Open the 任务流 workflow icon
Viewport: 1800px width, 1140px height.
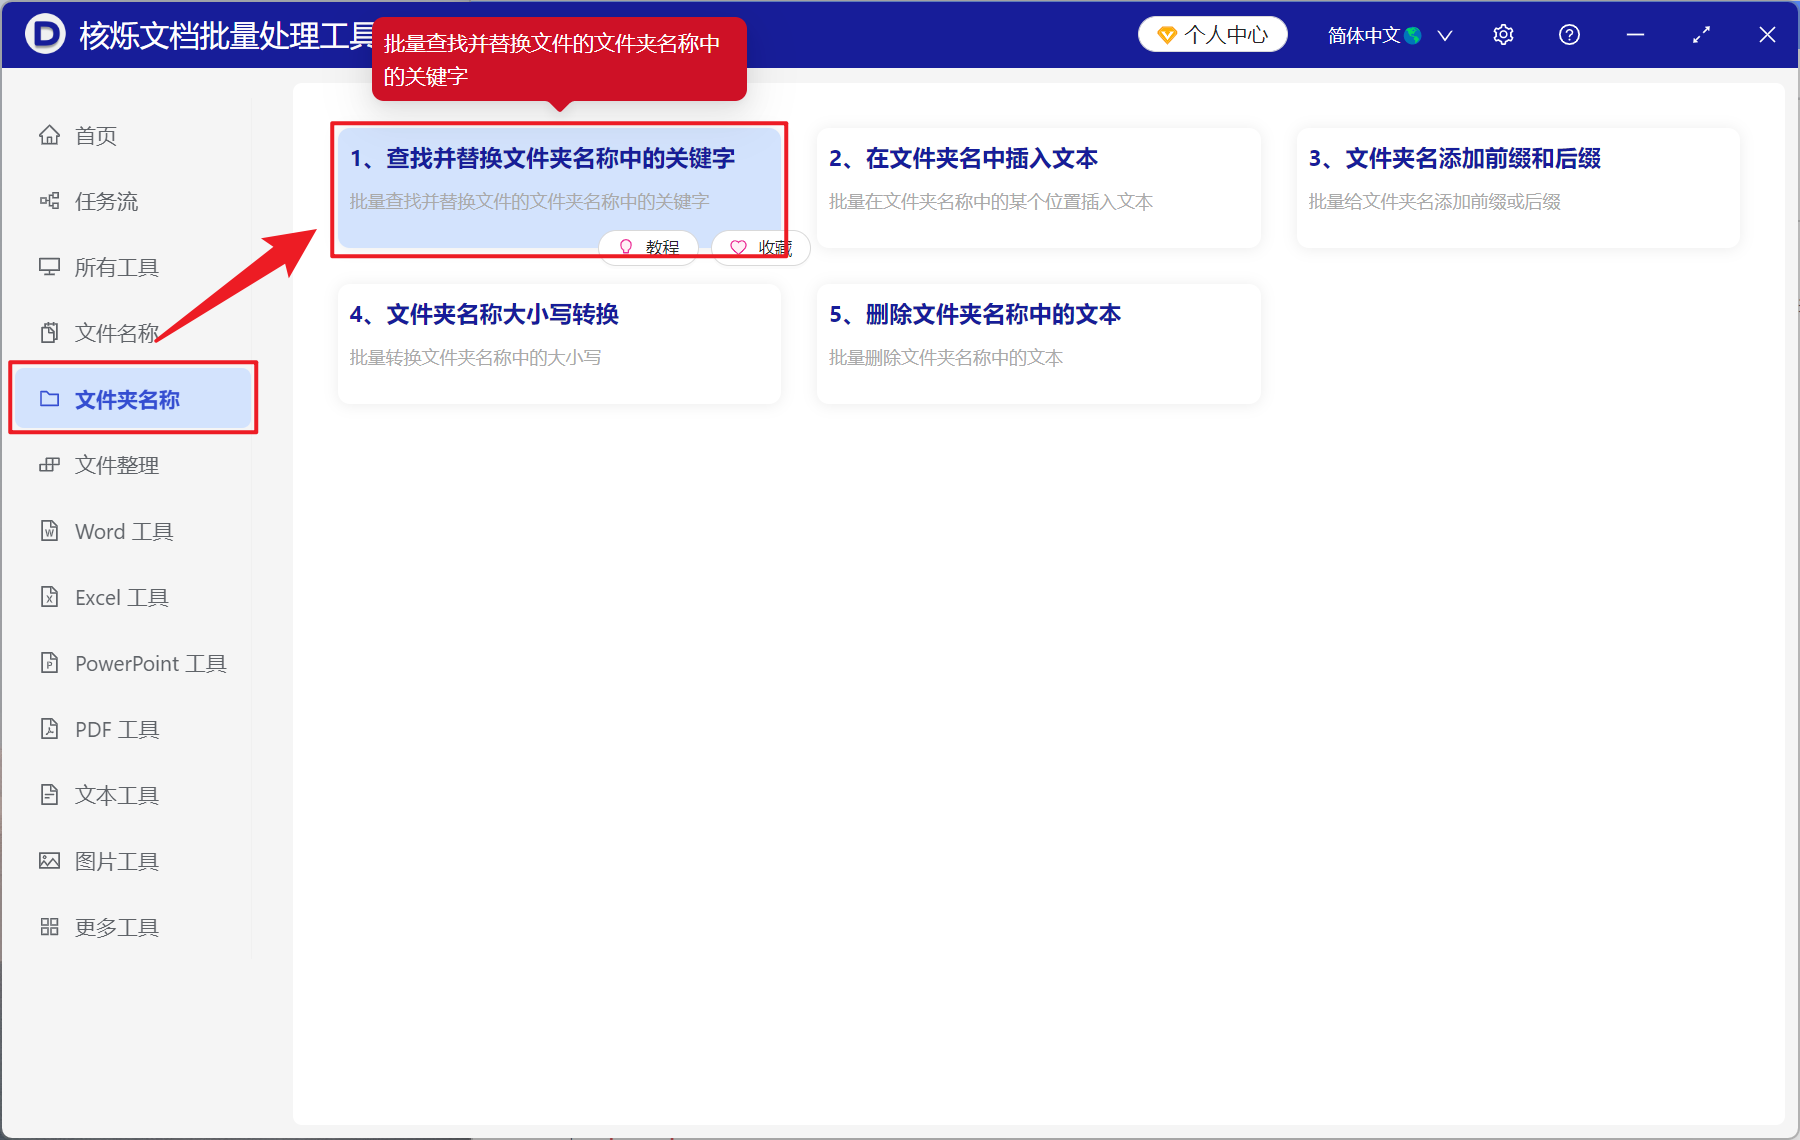pos(50,201)
